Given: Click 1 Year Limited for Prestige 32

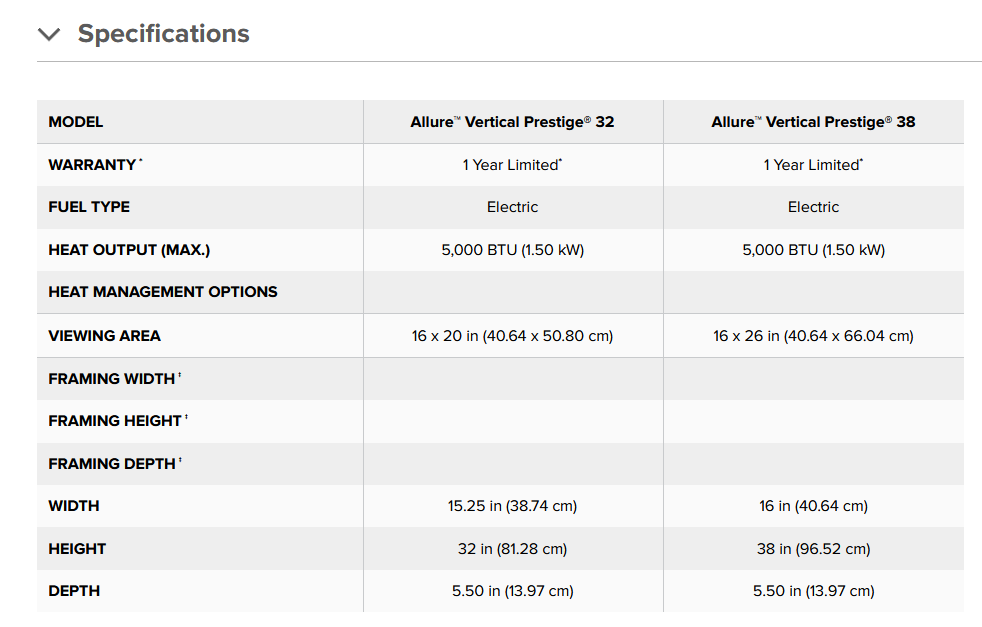Looking at the screenshot, I should click(512, 165).
